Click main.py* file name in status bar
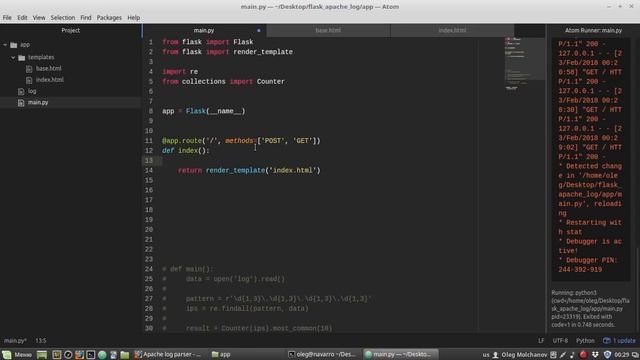This screenshot has height=360, width=640. pyautogui.click(x=15, y=340)
